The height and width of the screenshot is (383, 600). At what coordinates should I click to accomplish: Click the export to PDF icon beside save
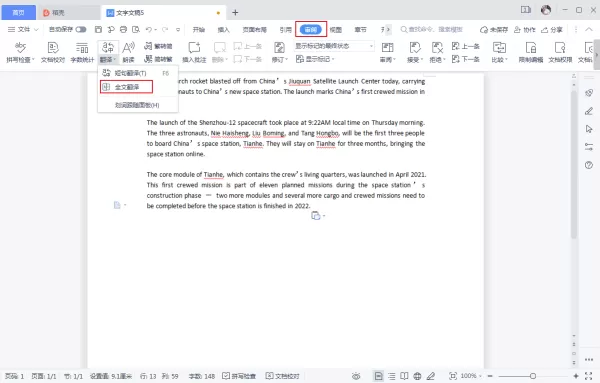coord(111,29)
